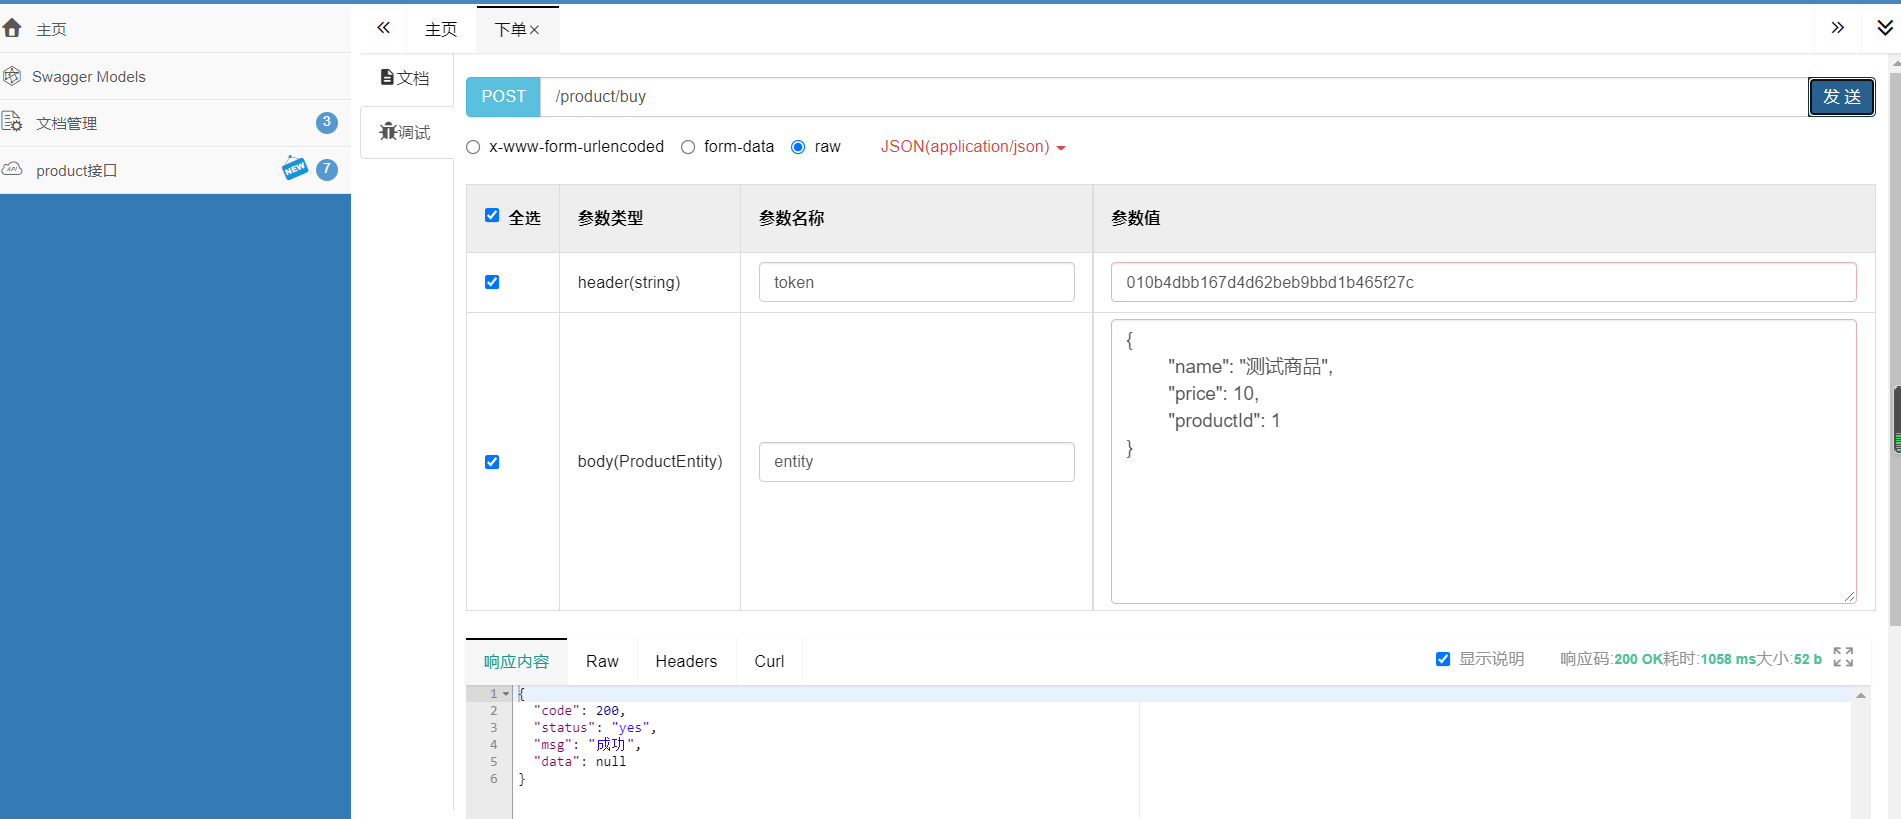Expand product接口 menu
The image size is (1901, 819).
tap(175, 170)
